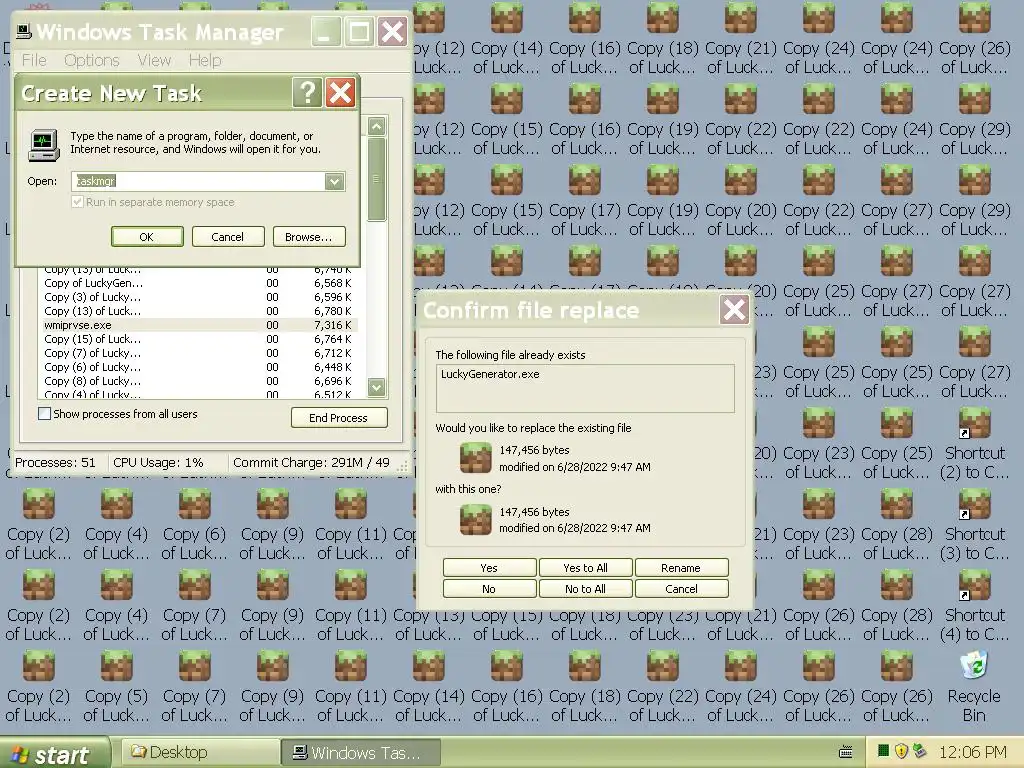Click the process list scrollbar down arrow
Viewport: 1024px width, 768px height.
(376, 387)
